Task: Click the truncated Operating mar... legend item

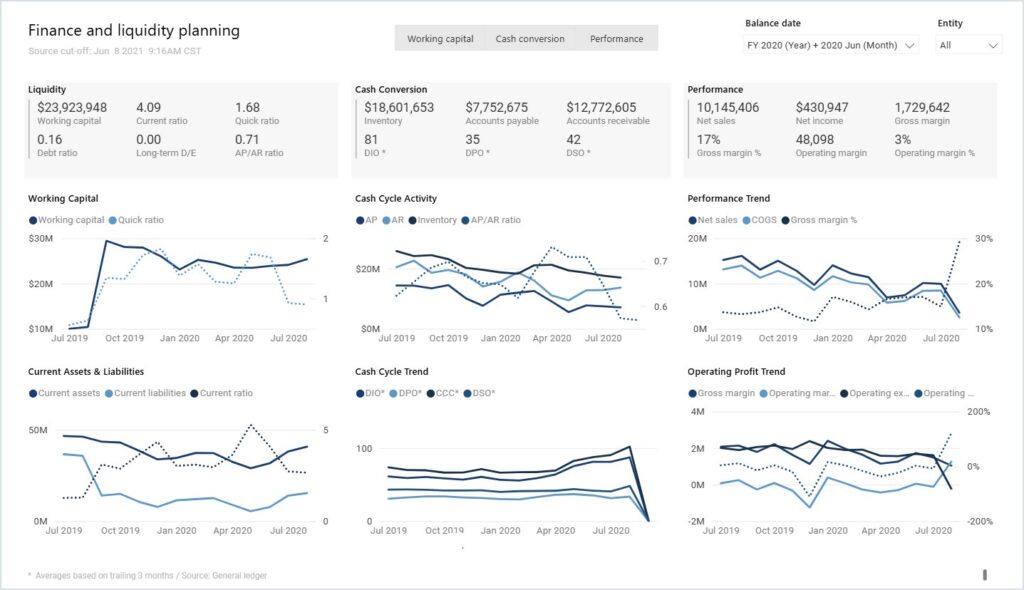Action: (797, 393)
